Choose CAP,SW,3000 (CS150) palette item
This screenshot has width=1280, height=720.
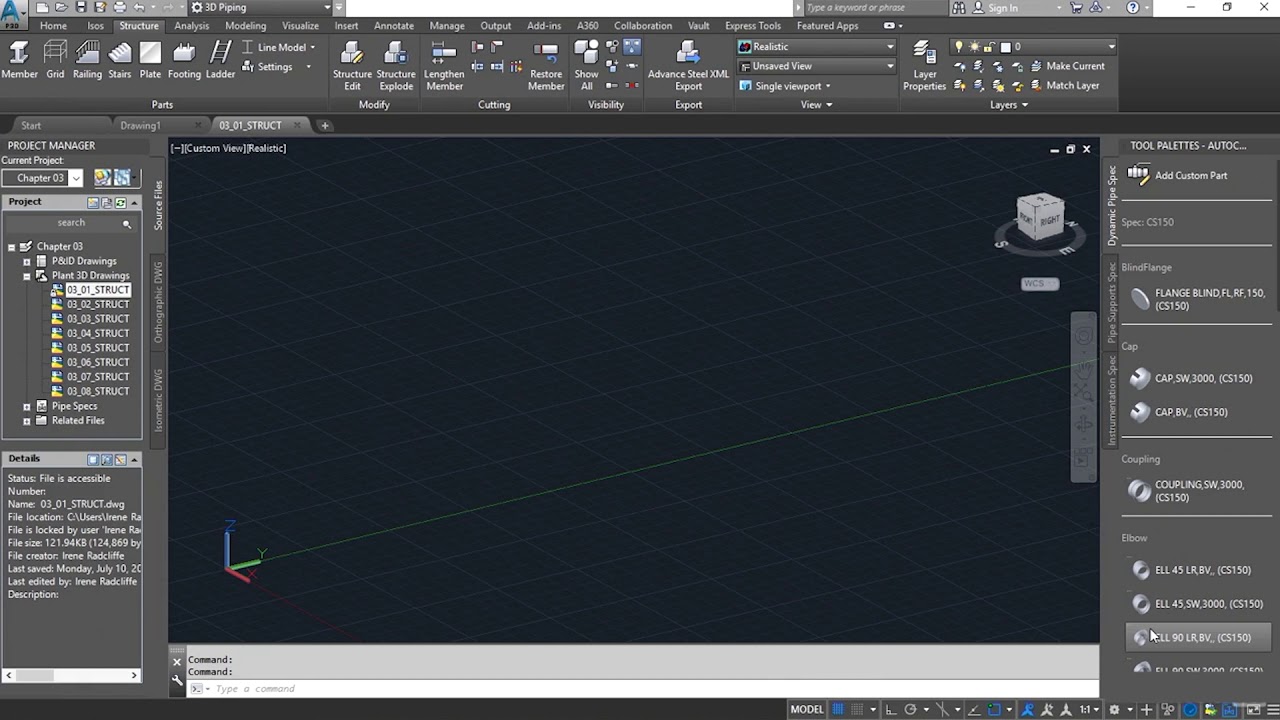tap(1198, 378)
